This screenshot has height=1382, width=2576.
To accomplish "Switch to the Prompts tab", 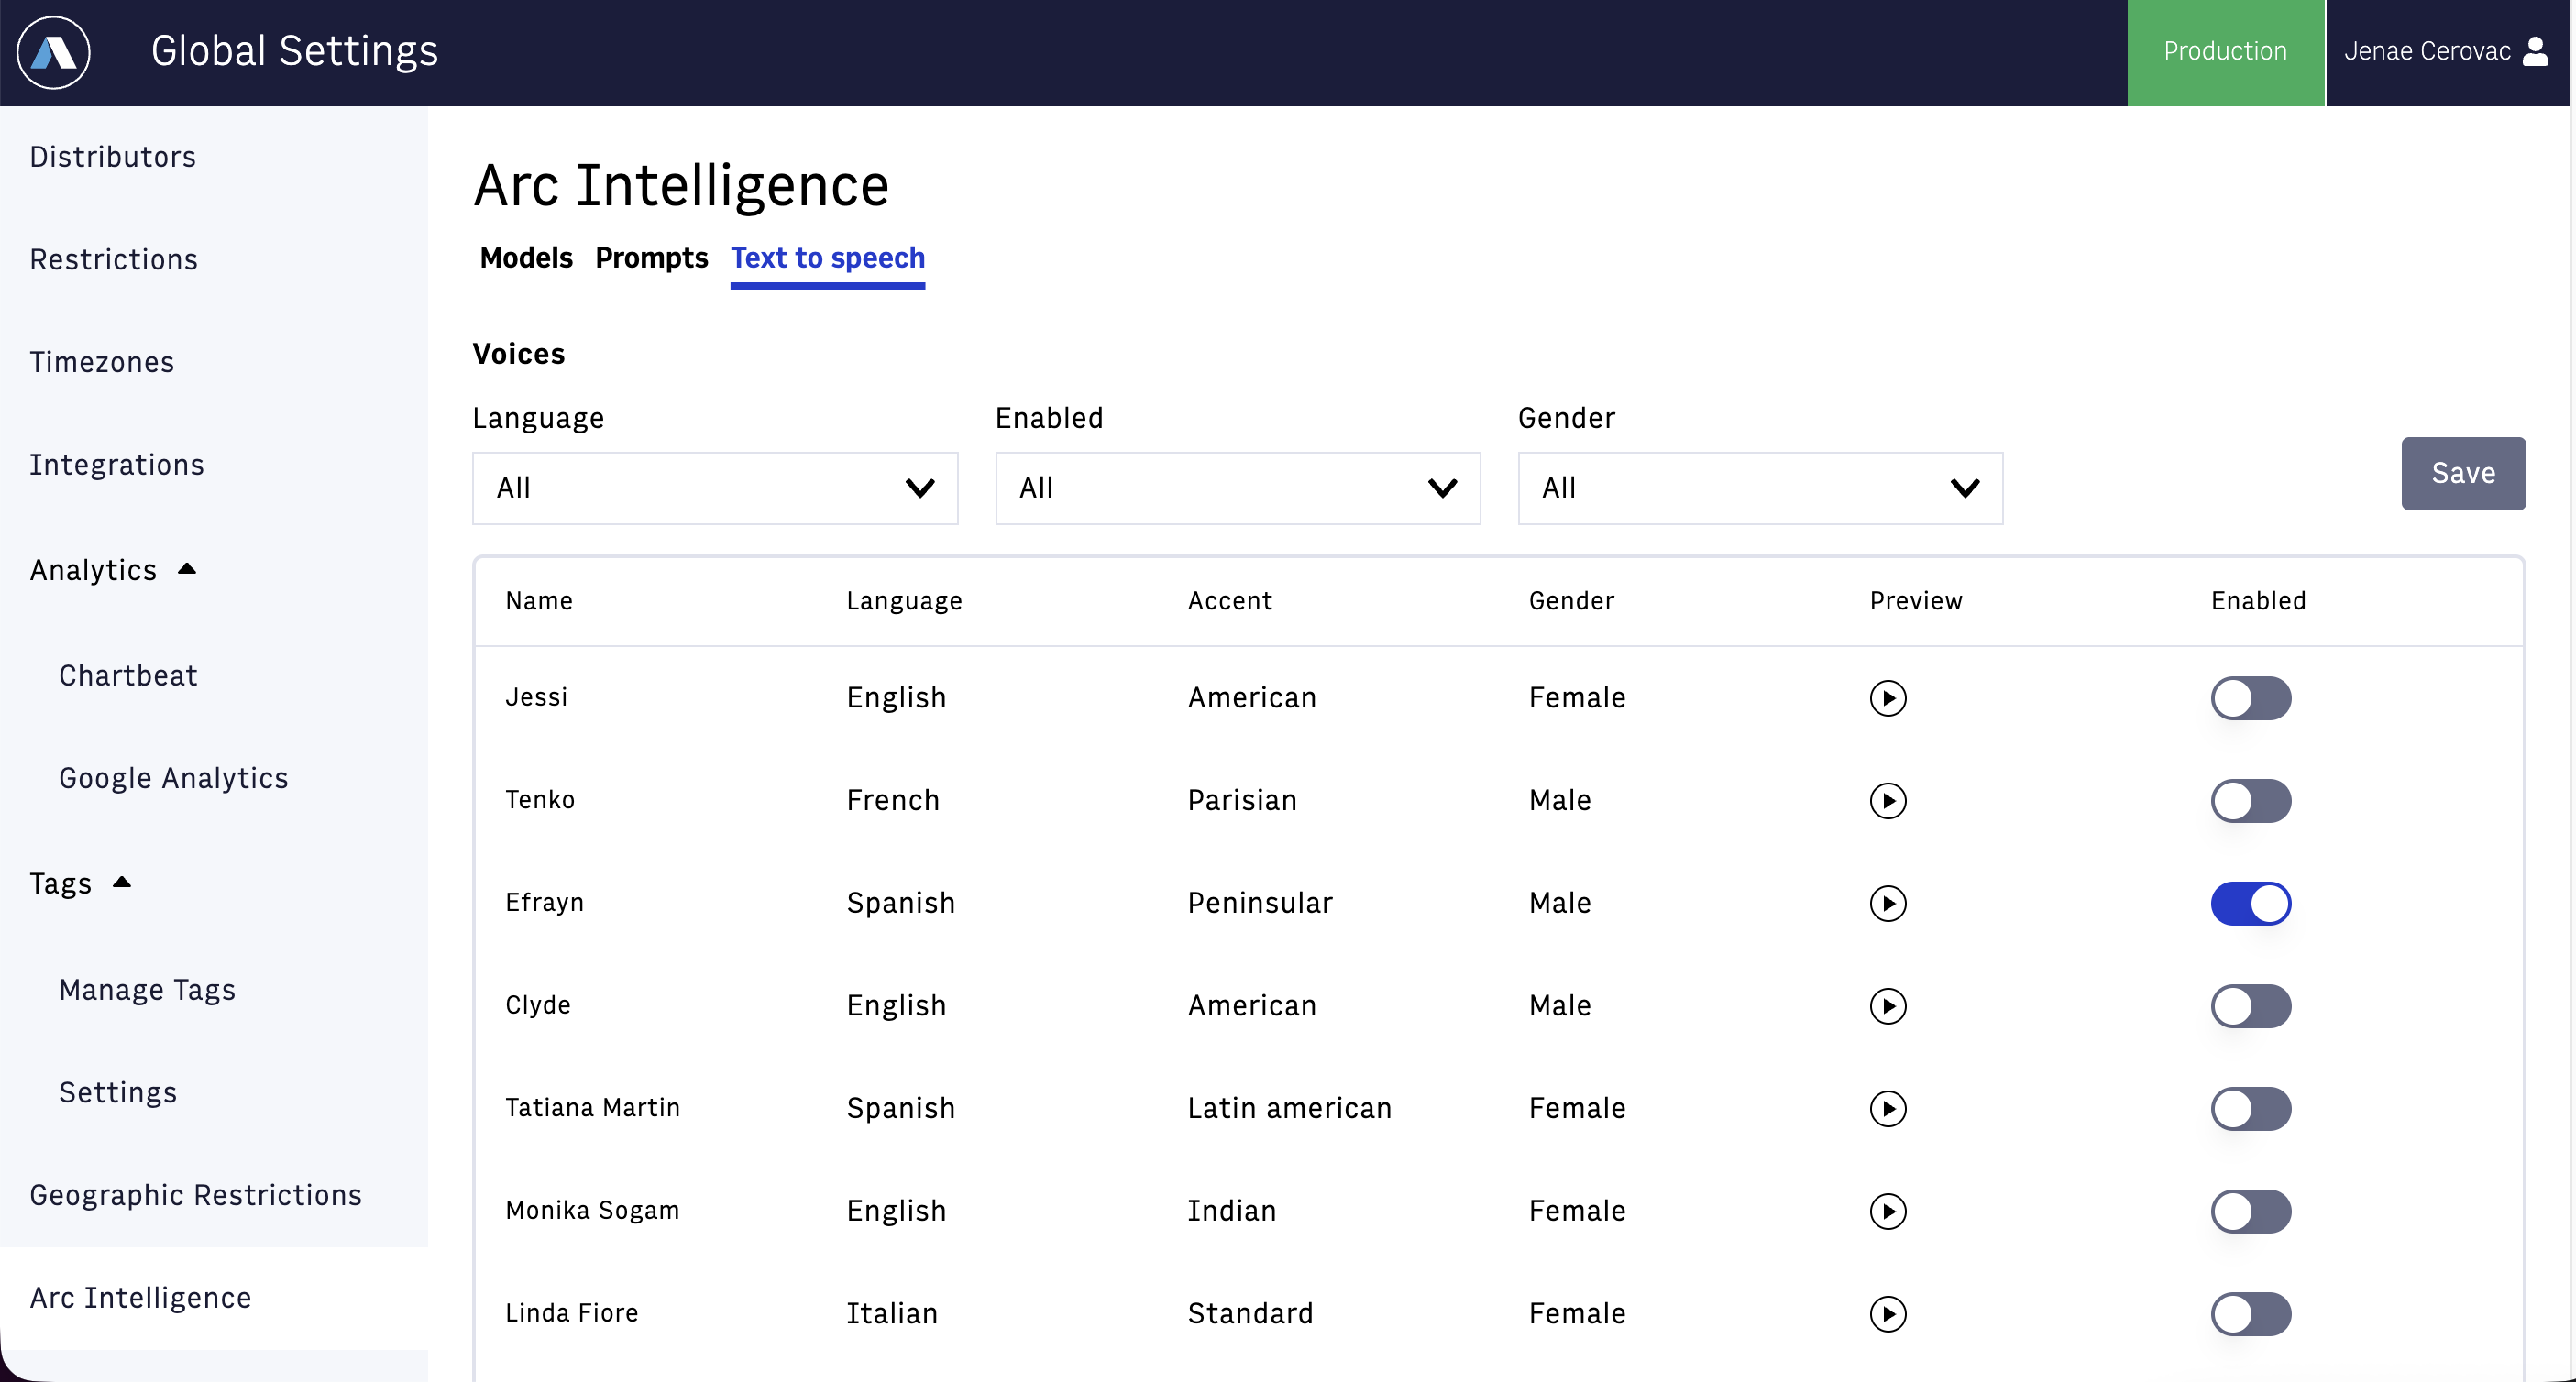I will (651, 258).
